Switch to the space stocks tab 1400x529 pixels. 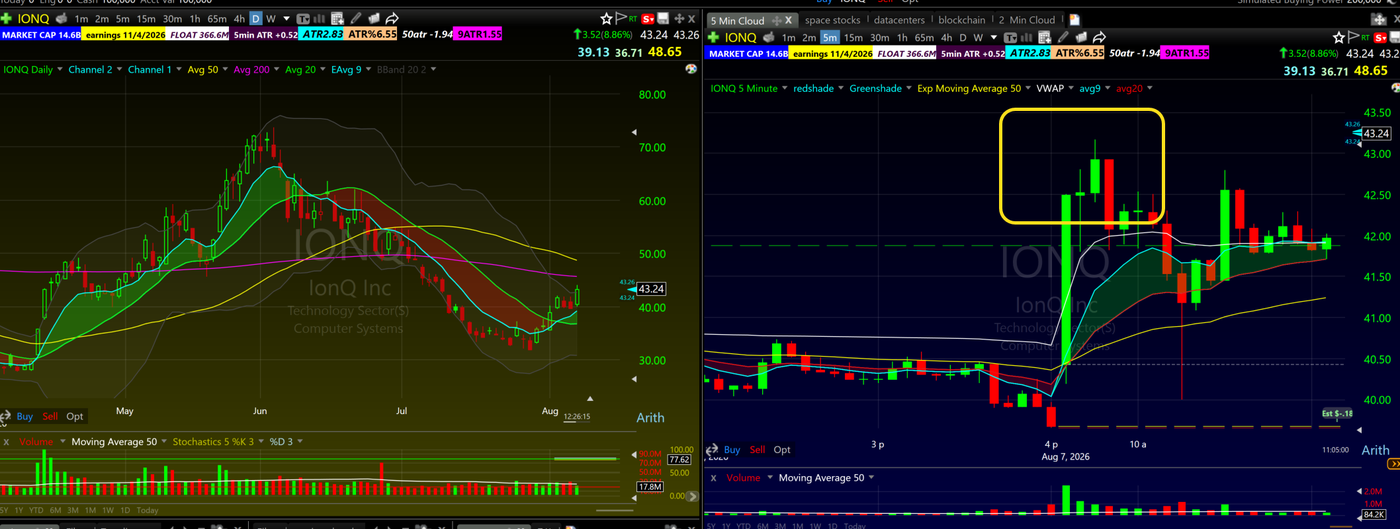pyautogui.click(x=832, y=20)
